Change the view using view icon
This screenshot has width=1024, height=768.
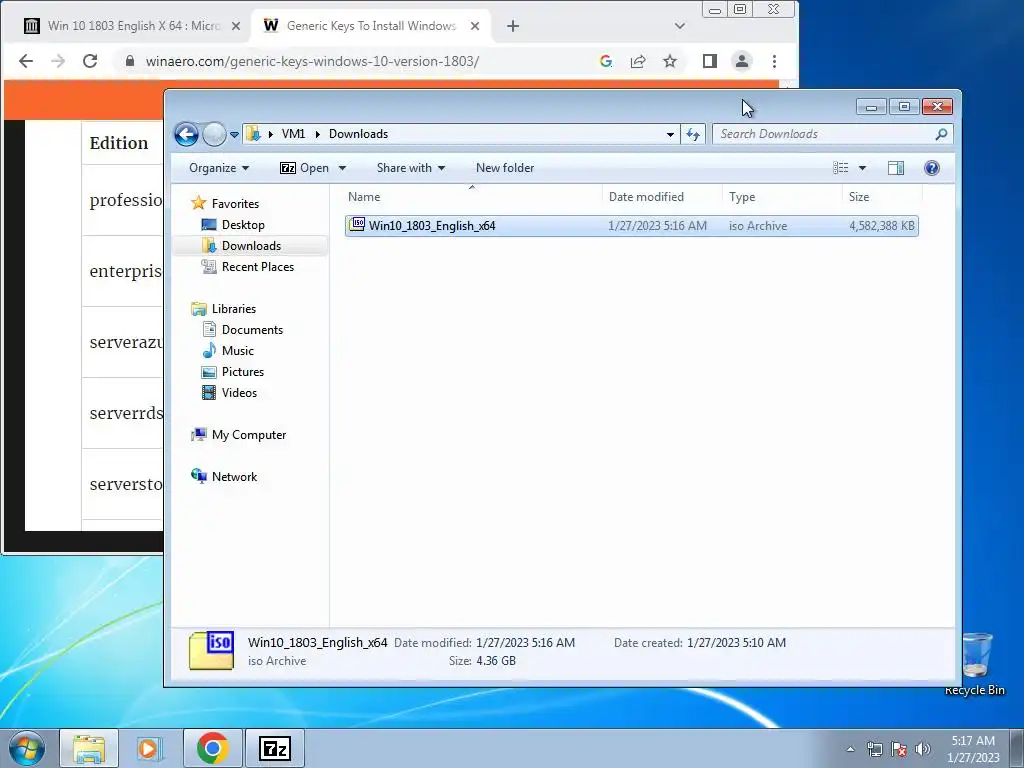coord(840,168)
